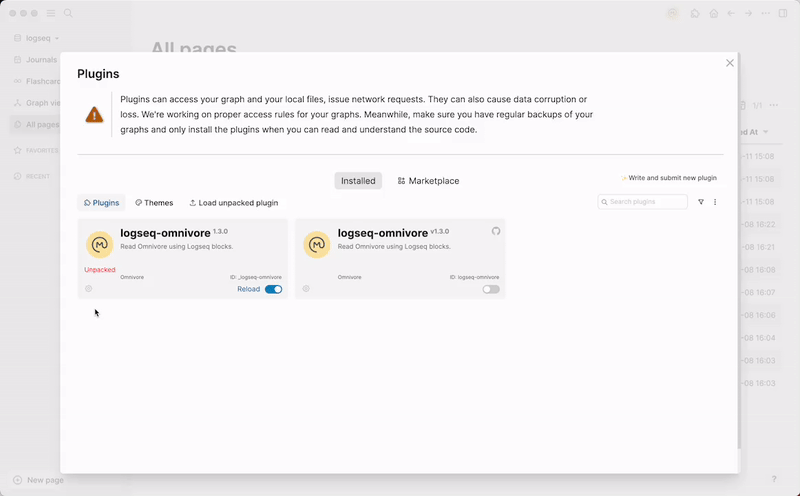This screenshot has width=800, height=496.
Task: Expand the logseq graph dropdown
Action: (37, 38)
